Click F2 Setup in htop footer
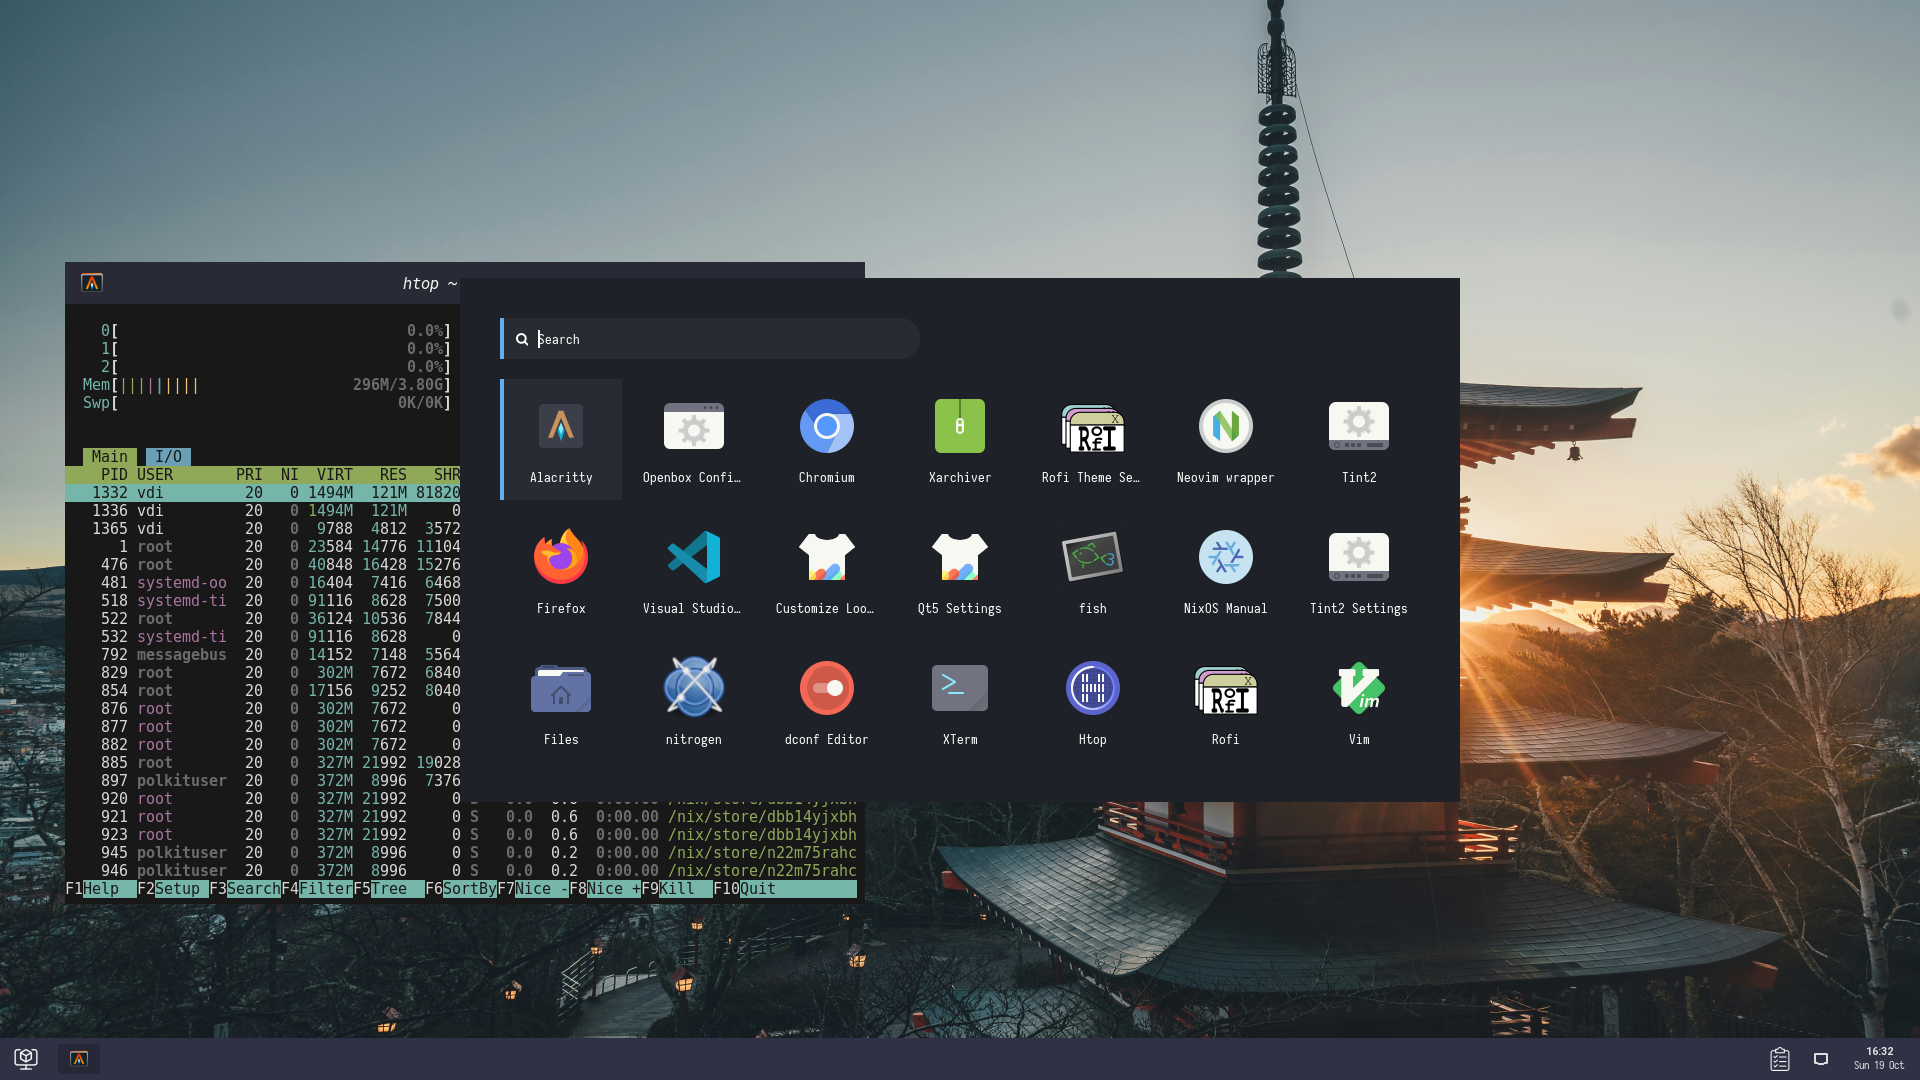The image size is (1920, 1080). coord(173,889)
